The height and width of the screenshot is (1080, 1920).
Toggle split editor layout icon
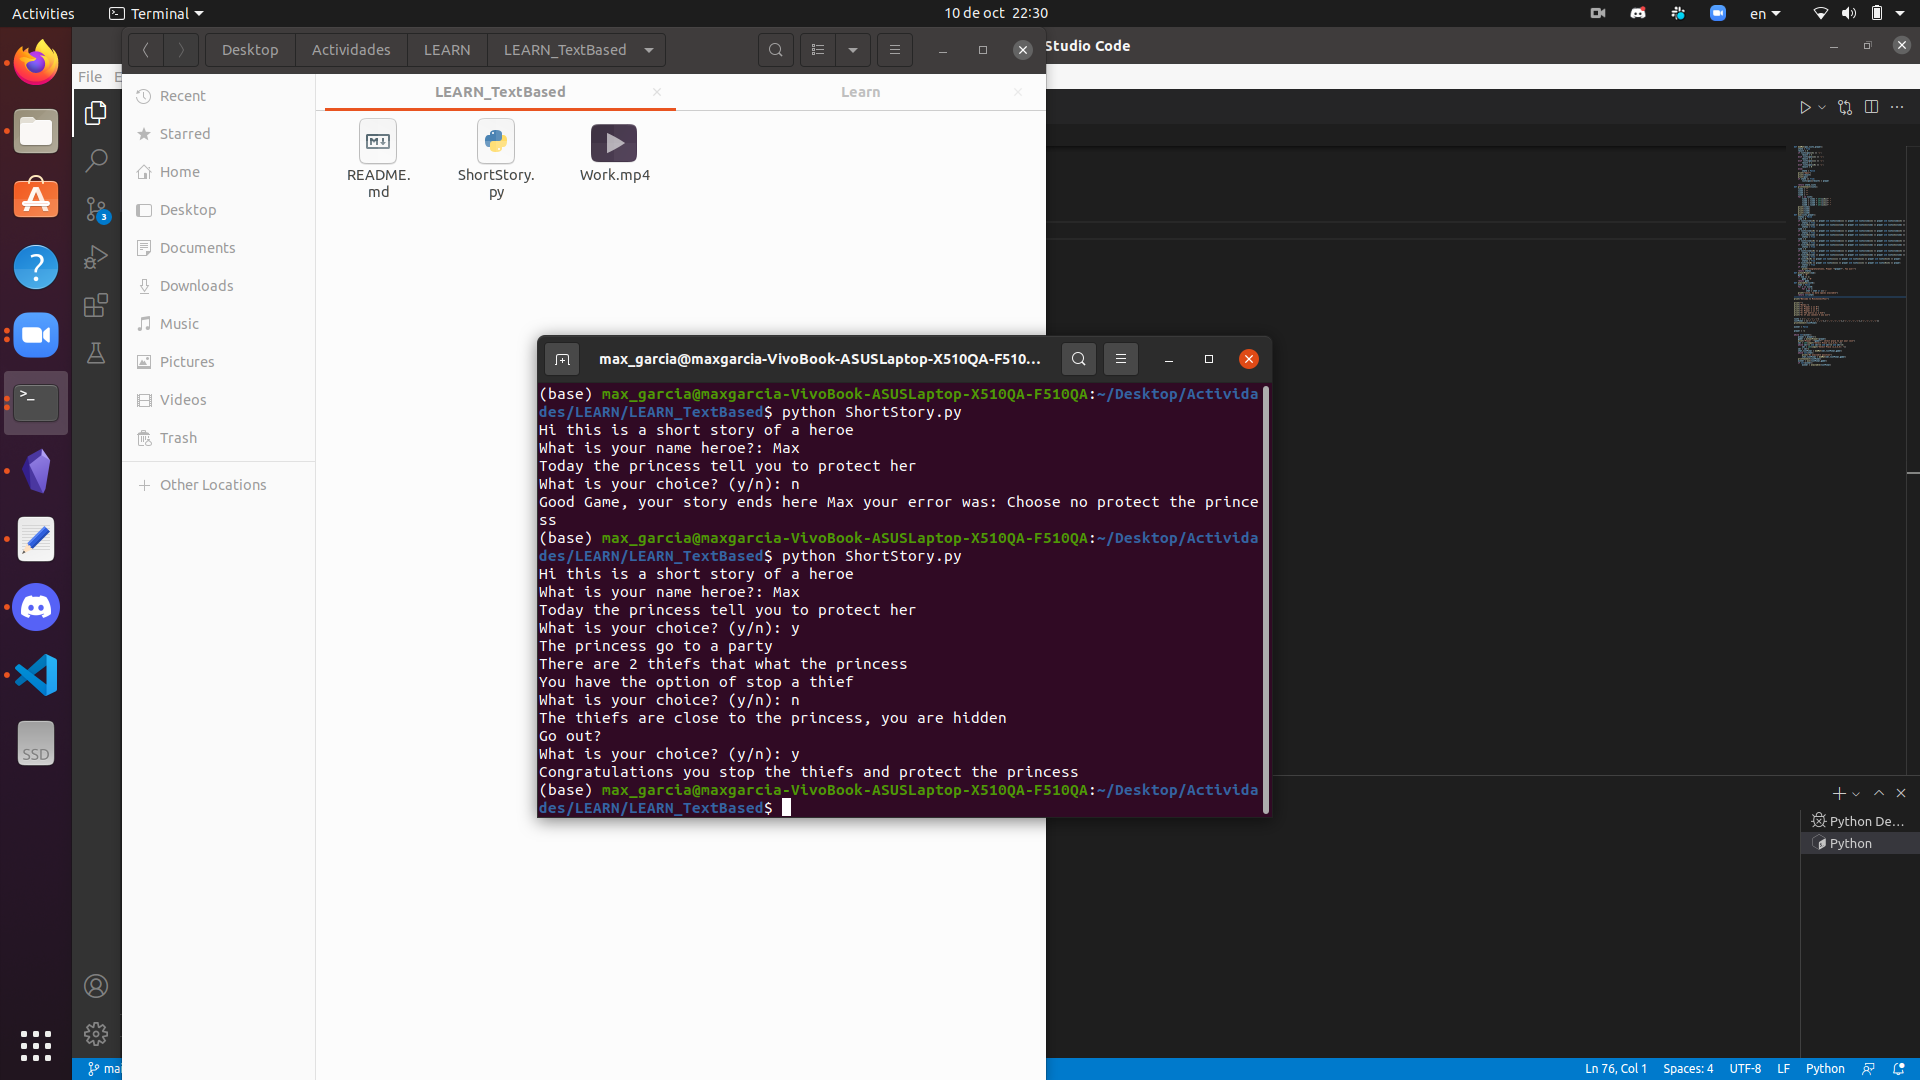(x=1871, y=107)
